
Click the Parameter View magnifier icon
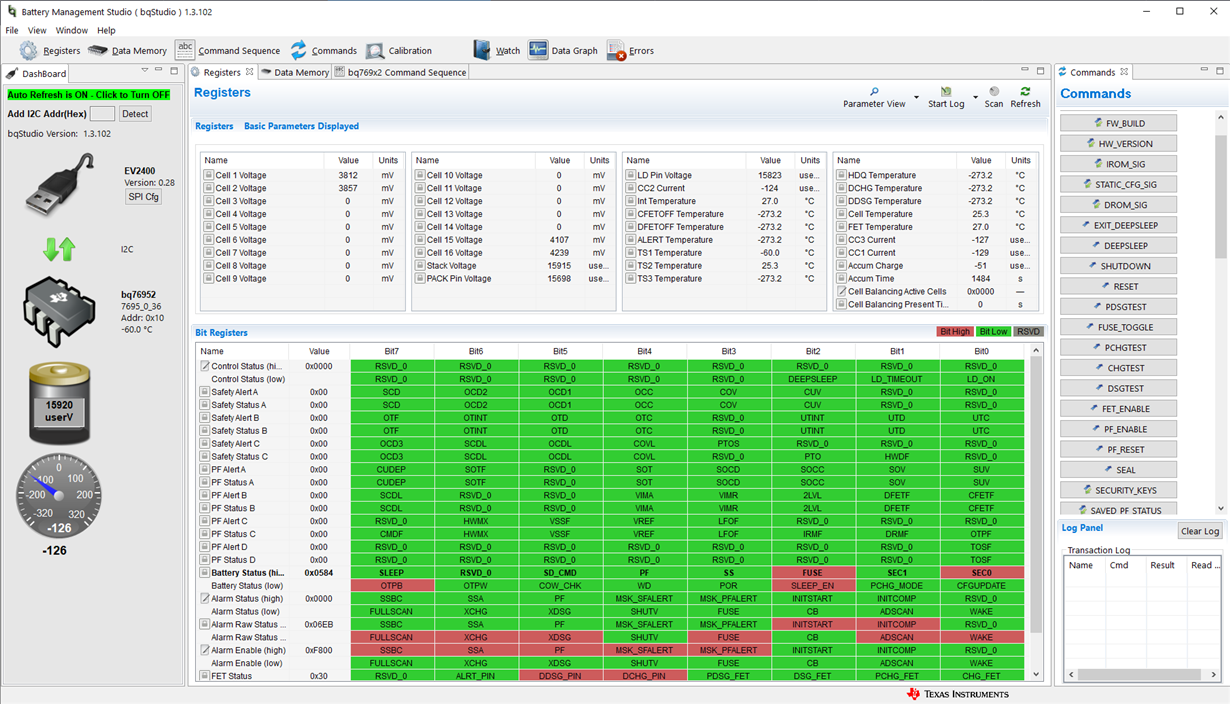coord(874,92)
